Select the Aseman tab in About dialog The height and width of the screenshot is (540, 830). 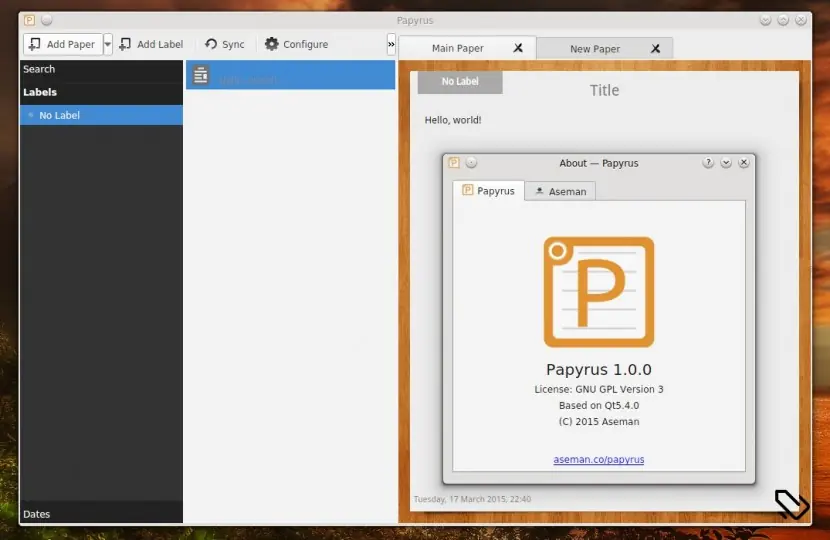(561, 192)
